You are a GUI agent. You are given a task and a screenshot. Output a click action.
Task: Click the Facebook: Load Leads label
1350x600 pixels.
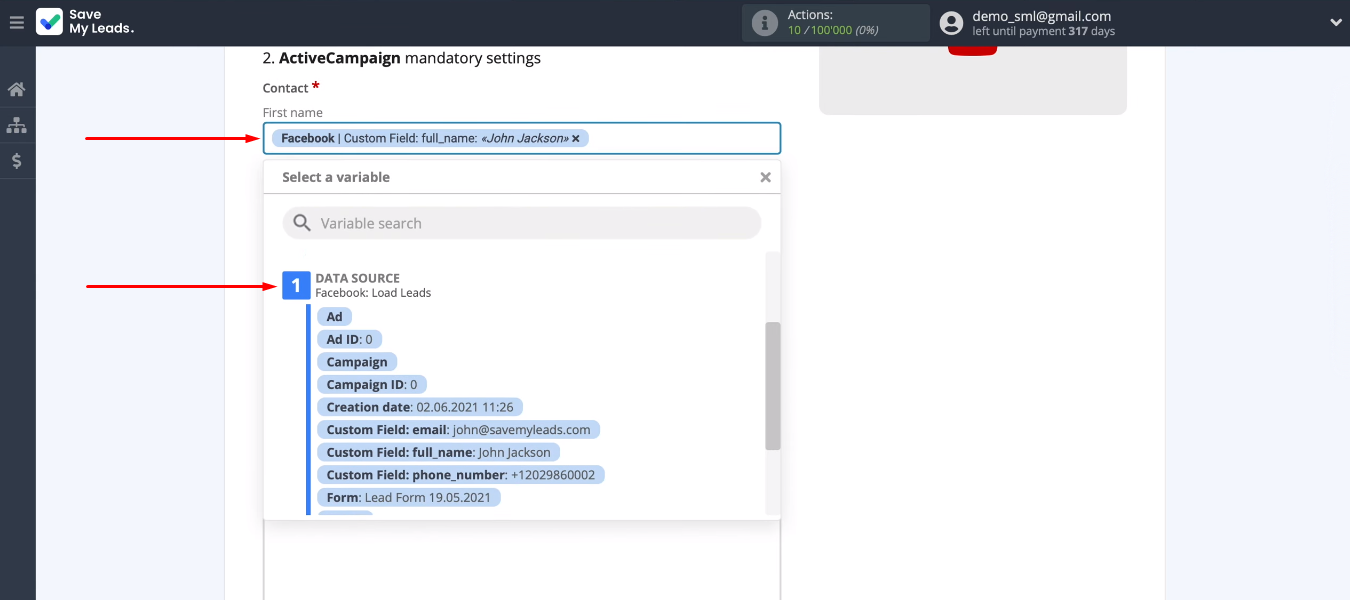click(373, 293)
